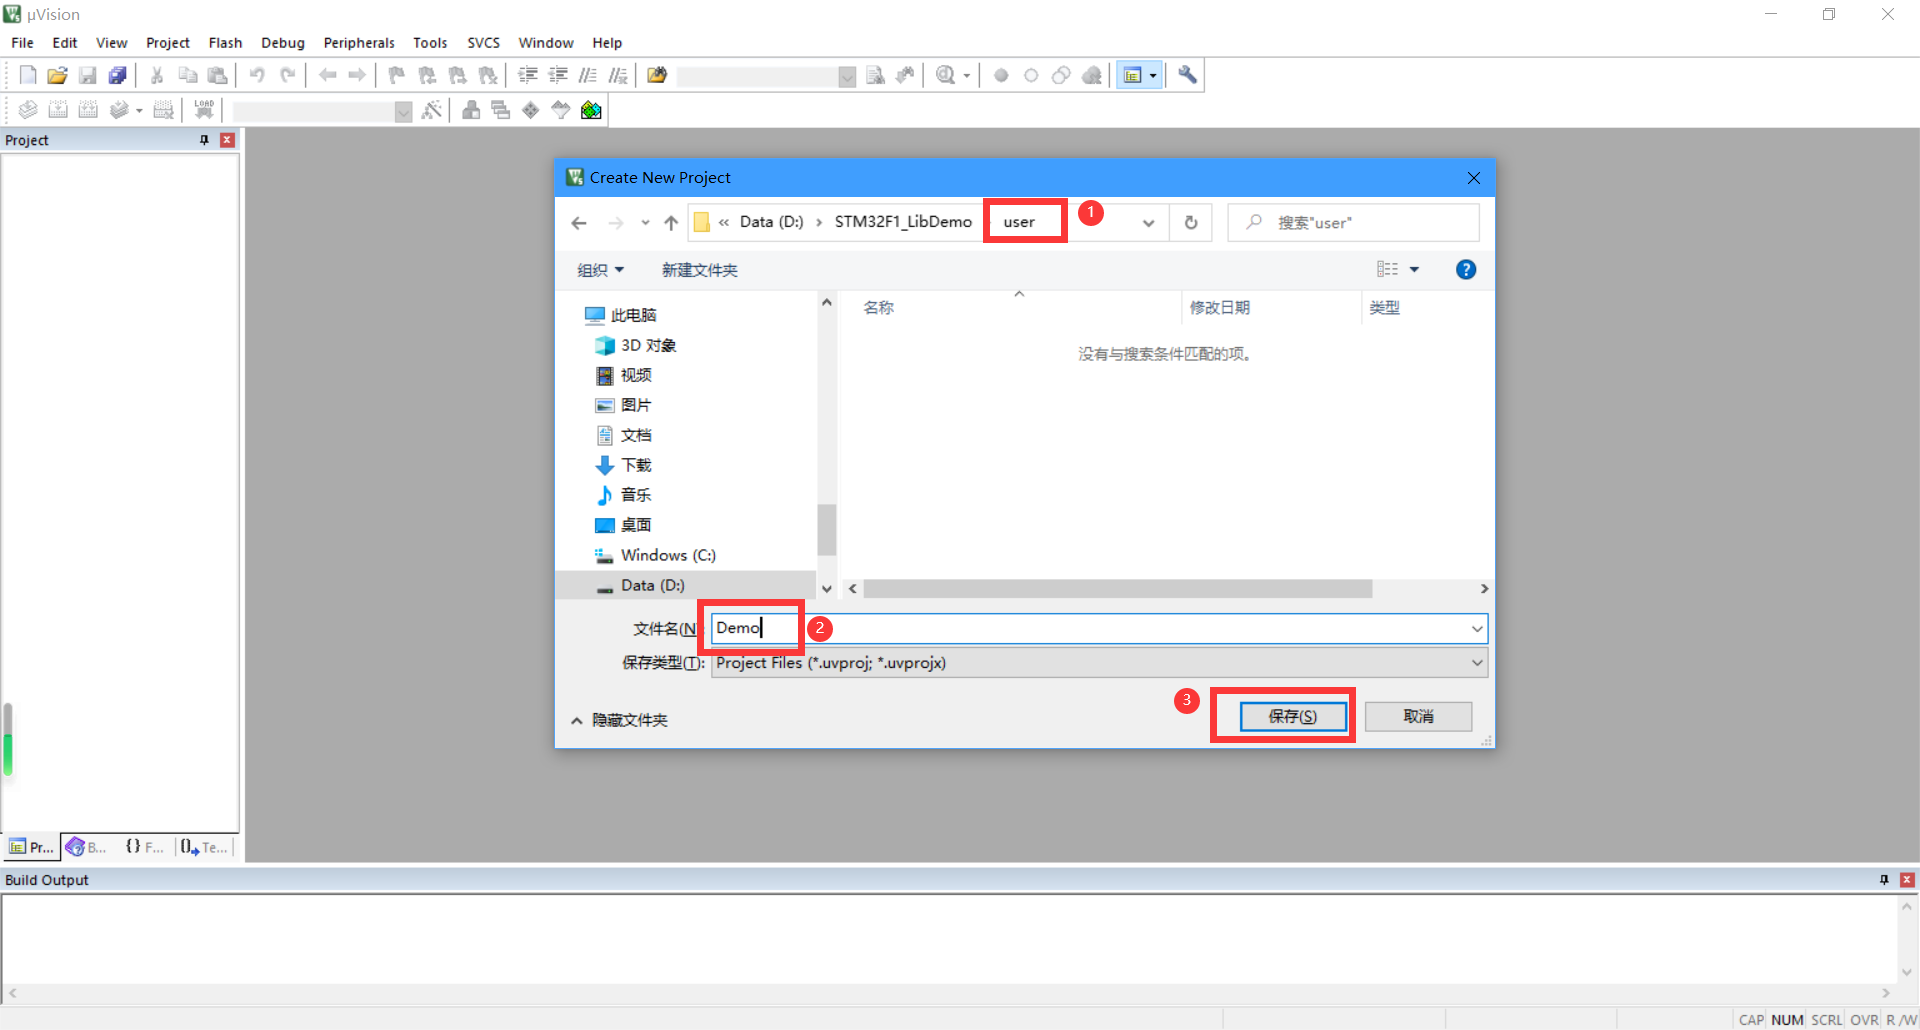
Task: Click the Start Debug Session magnifier icon
Action: tap(945, 75)
